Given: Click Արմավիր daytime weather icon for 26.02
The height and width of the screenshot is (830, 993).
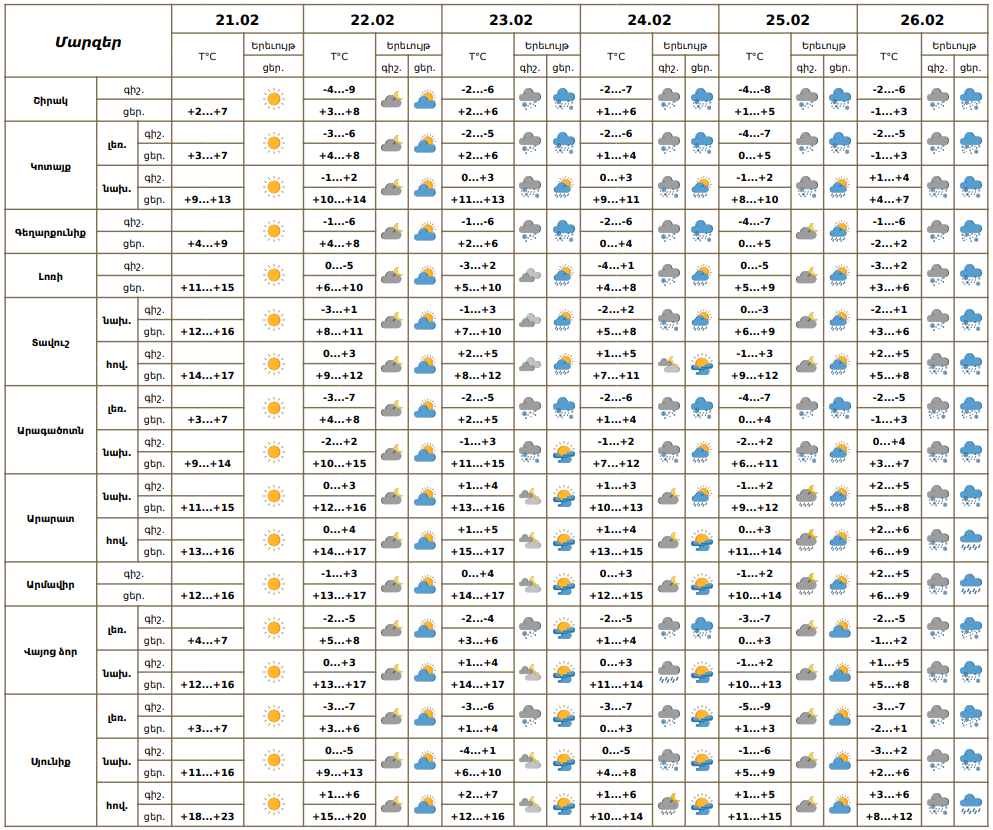Looking at the screenshot, I should [x=970, y=584].
